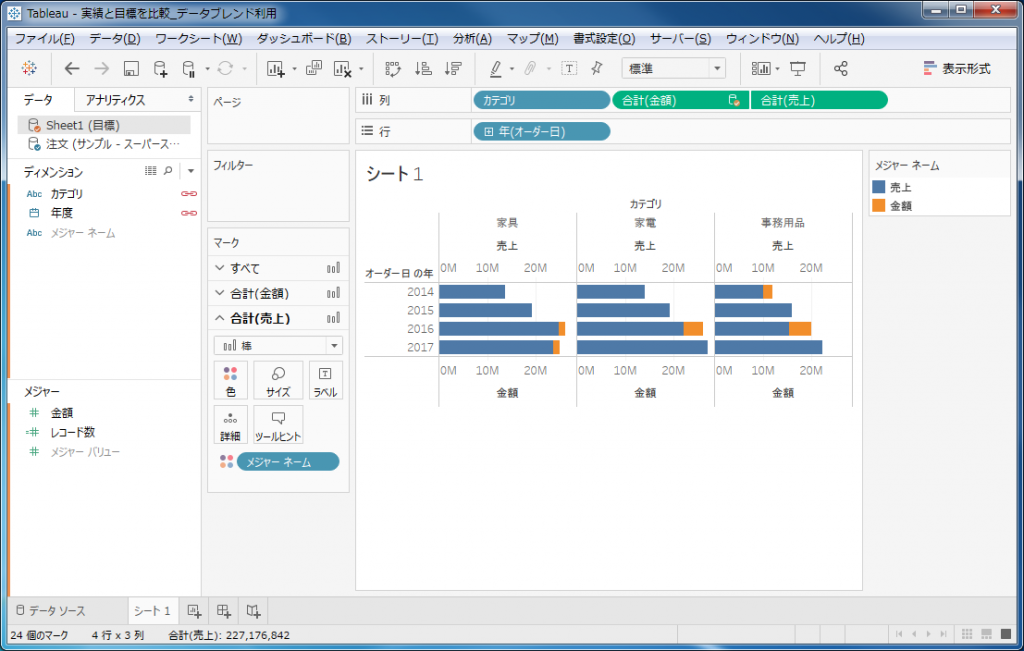Click the swap rows and columns icon
Viewport: 1024px width, 651px height.
(x=393, y=69)
